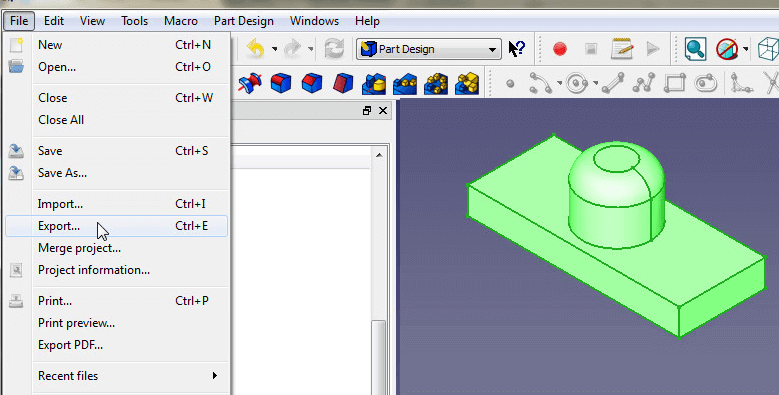779x395 pixels.
Task: Click the What's This help cursor icon
Action: (x=517, y=49)
